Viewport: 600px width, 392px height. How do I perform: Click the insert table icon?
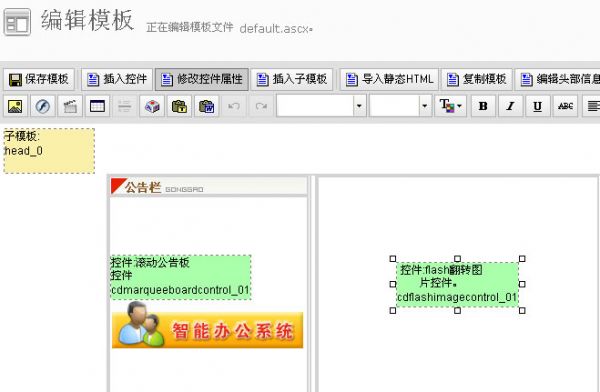pos(97,106)
